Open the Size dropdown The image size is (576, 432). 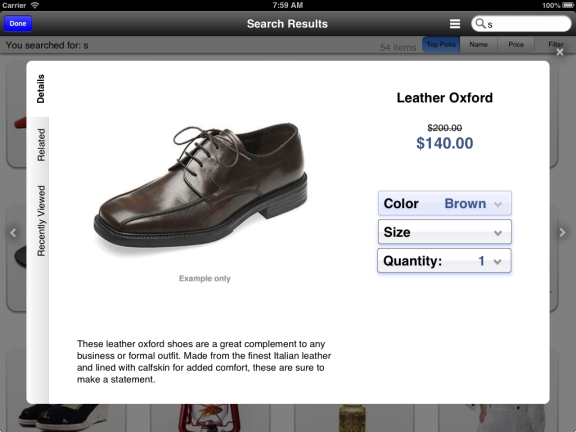[444, 232]
